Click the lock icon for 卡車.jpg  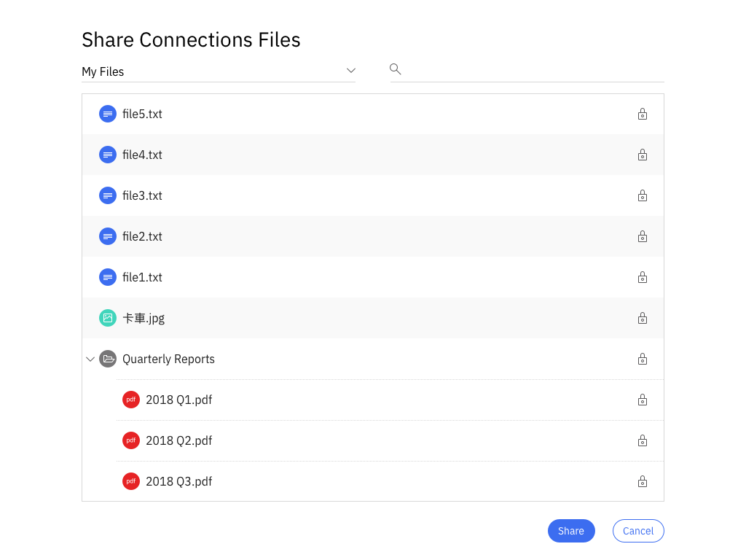pos(642,318)
